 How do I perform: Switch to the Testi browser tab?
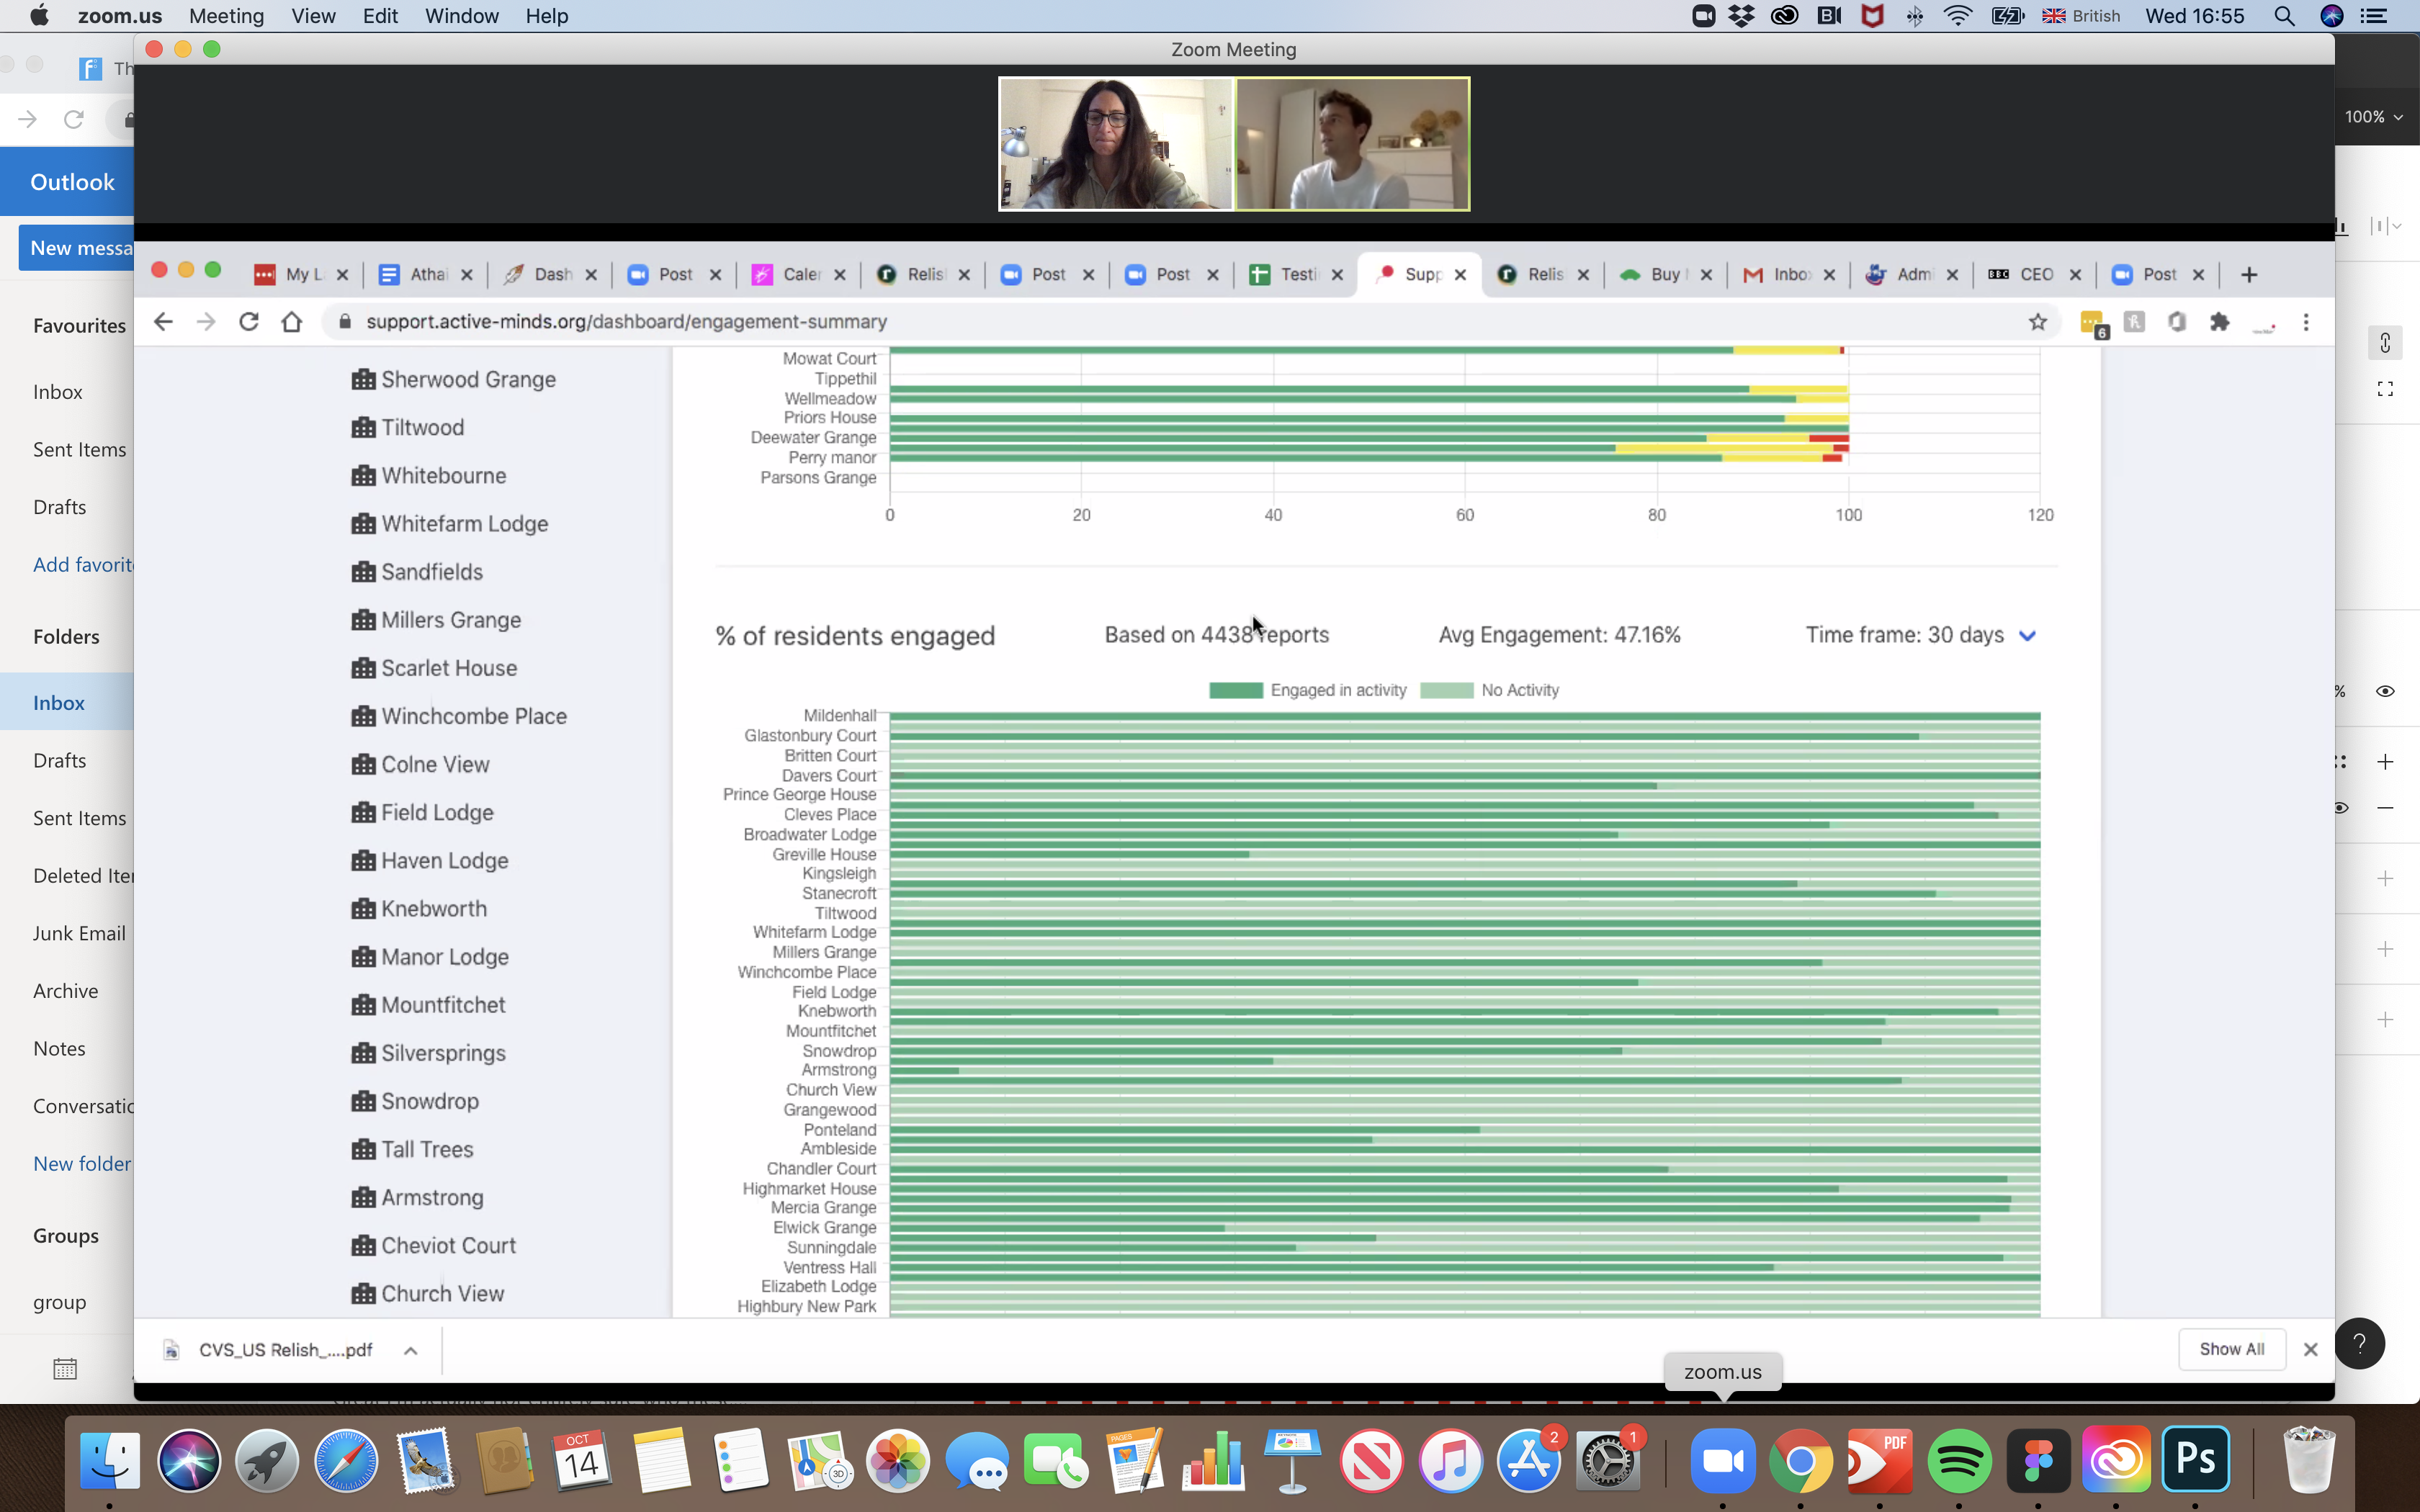1296,275
